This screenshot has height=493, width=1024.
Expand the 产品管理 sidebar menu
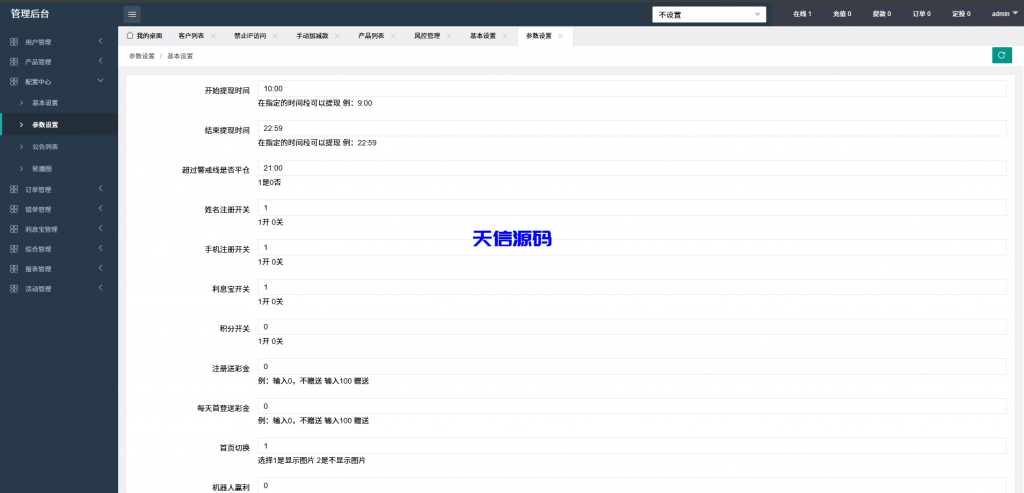click(x=58, y=62)
